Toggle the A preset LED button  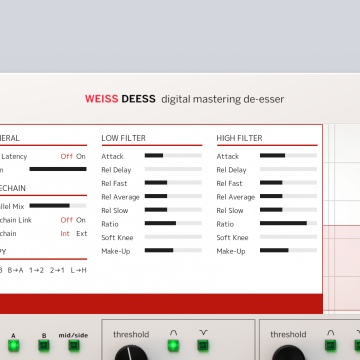(x=13, y=346)
